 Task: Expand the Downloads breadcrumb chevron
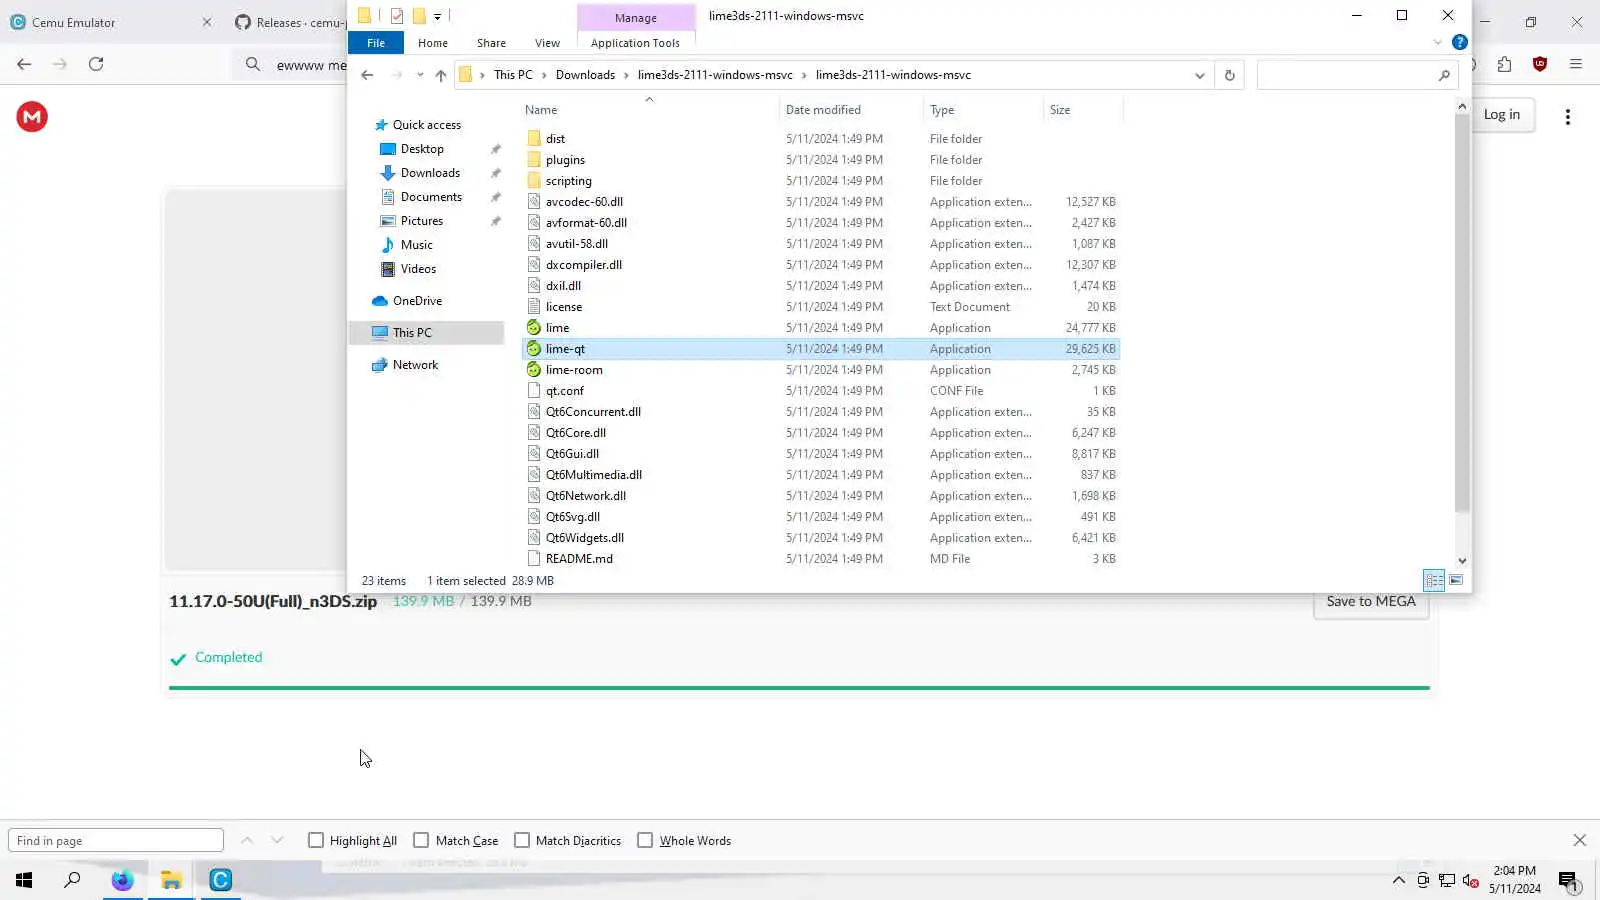tap(627, 75)
